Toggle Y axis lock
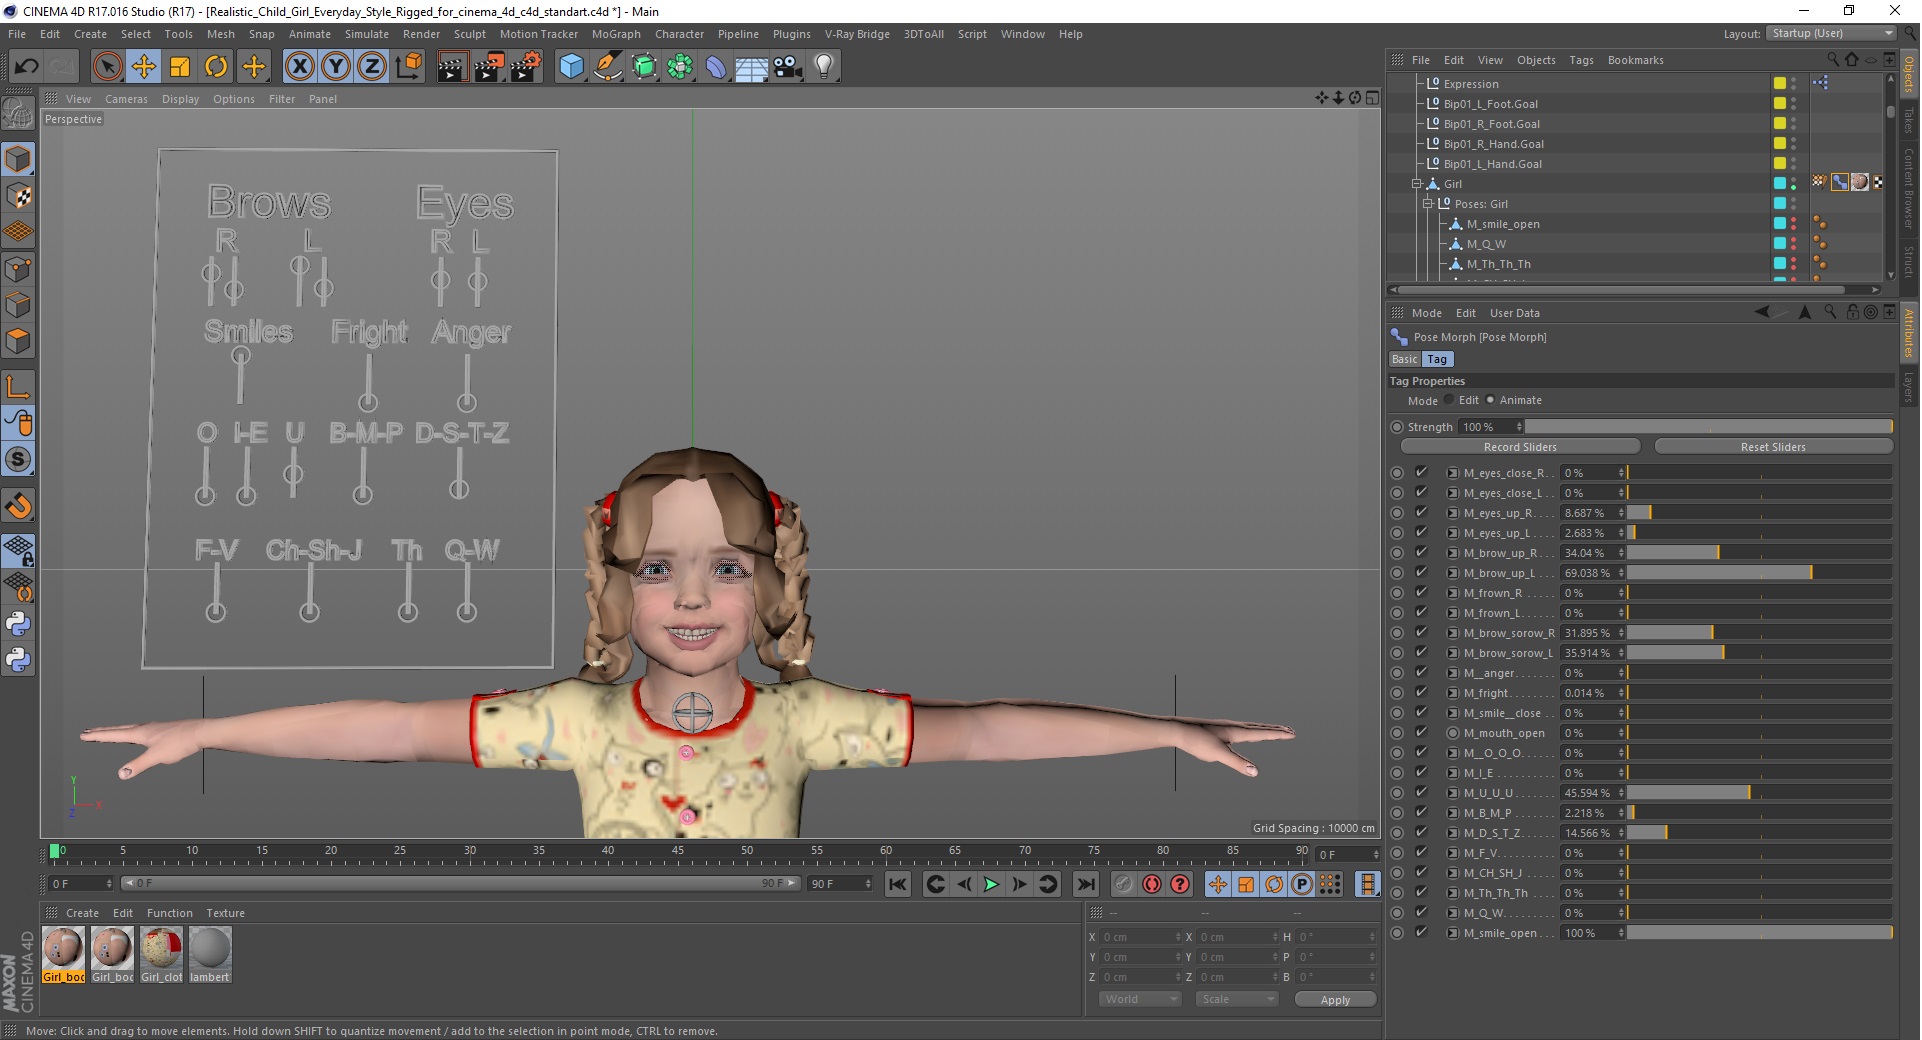This screenshot has width=1922, height=1040. (336, 67)
